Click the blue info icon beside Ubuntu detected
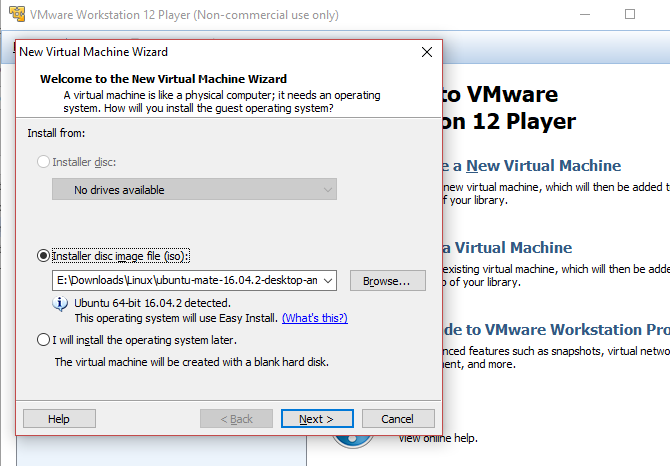This screenshot has height=466, width=670. click(x=62, y=303)
